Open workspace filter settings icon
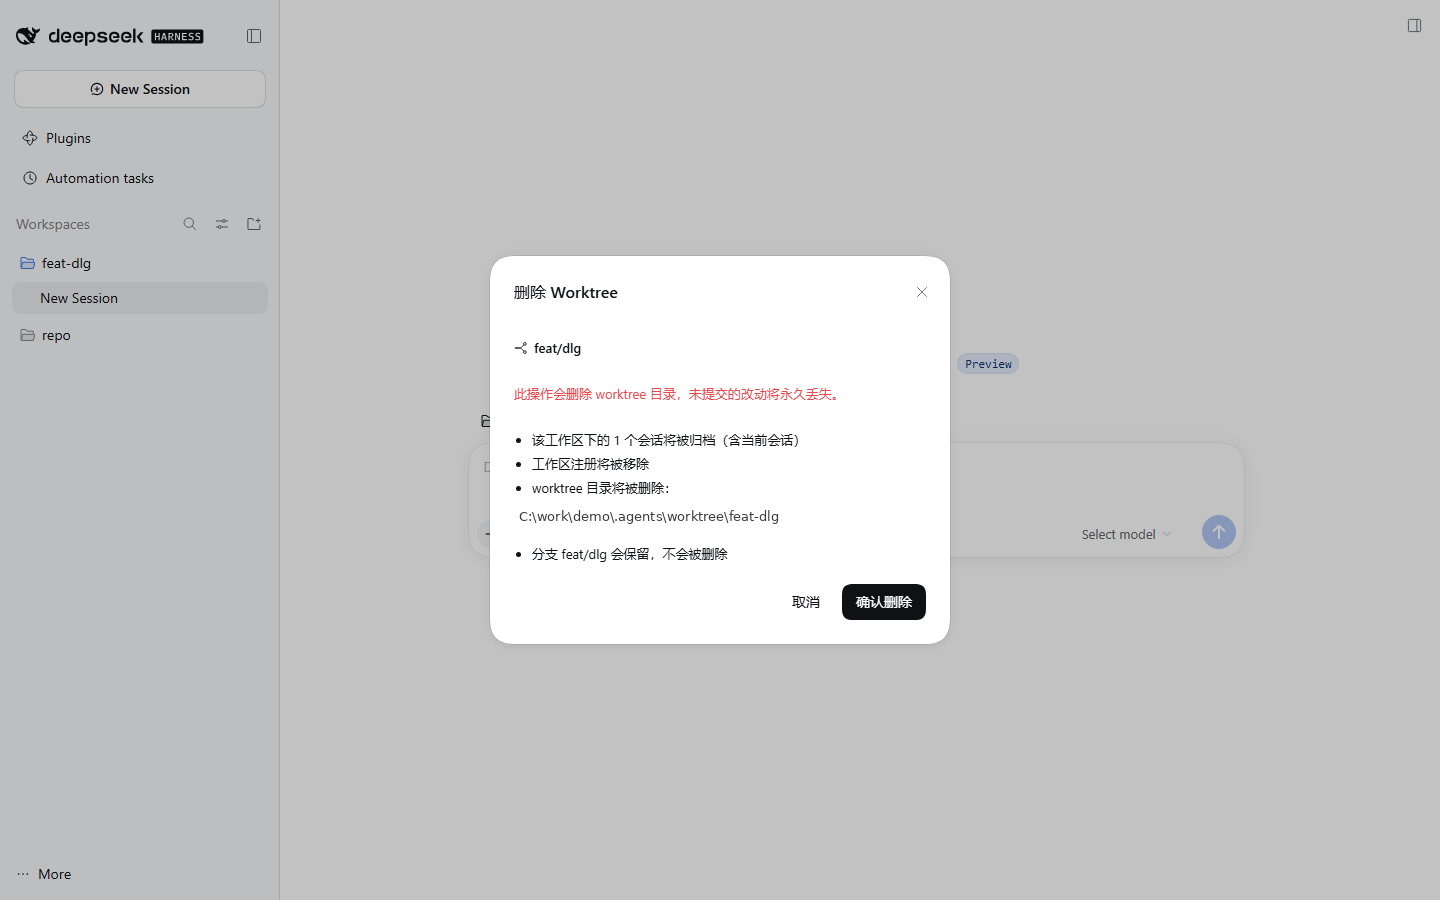 (x=222, y=224)
